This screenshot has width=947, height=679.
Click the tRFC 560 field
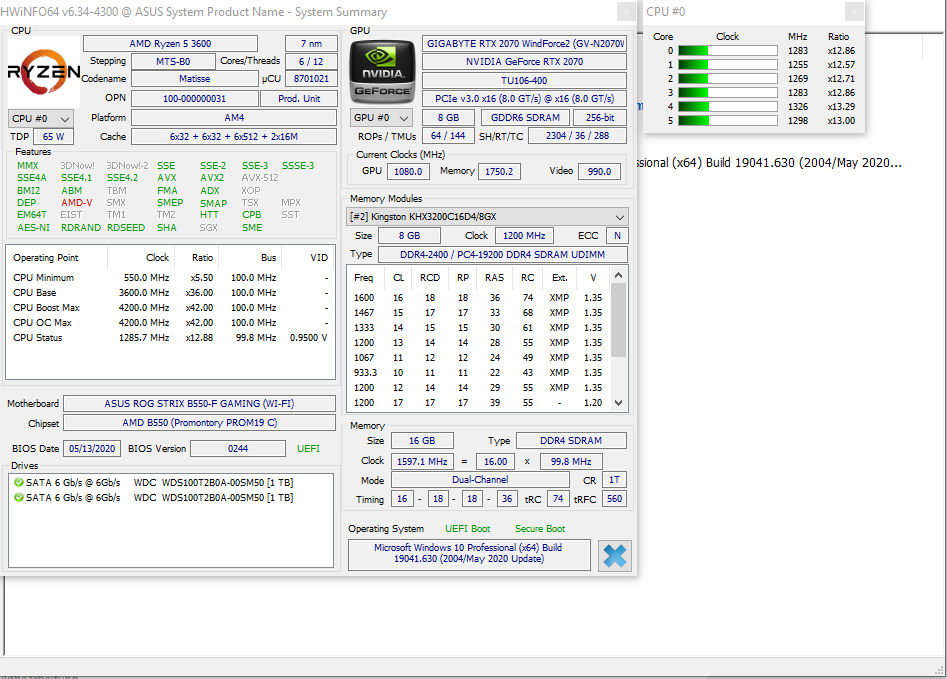tap(614, 499)
